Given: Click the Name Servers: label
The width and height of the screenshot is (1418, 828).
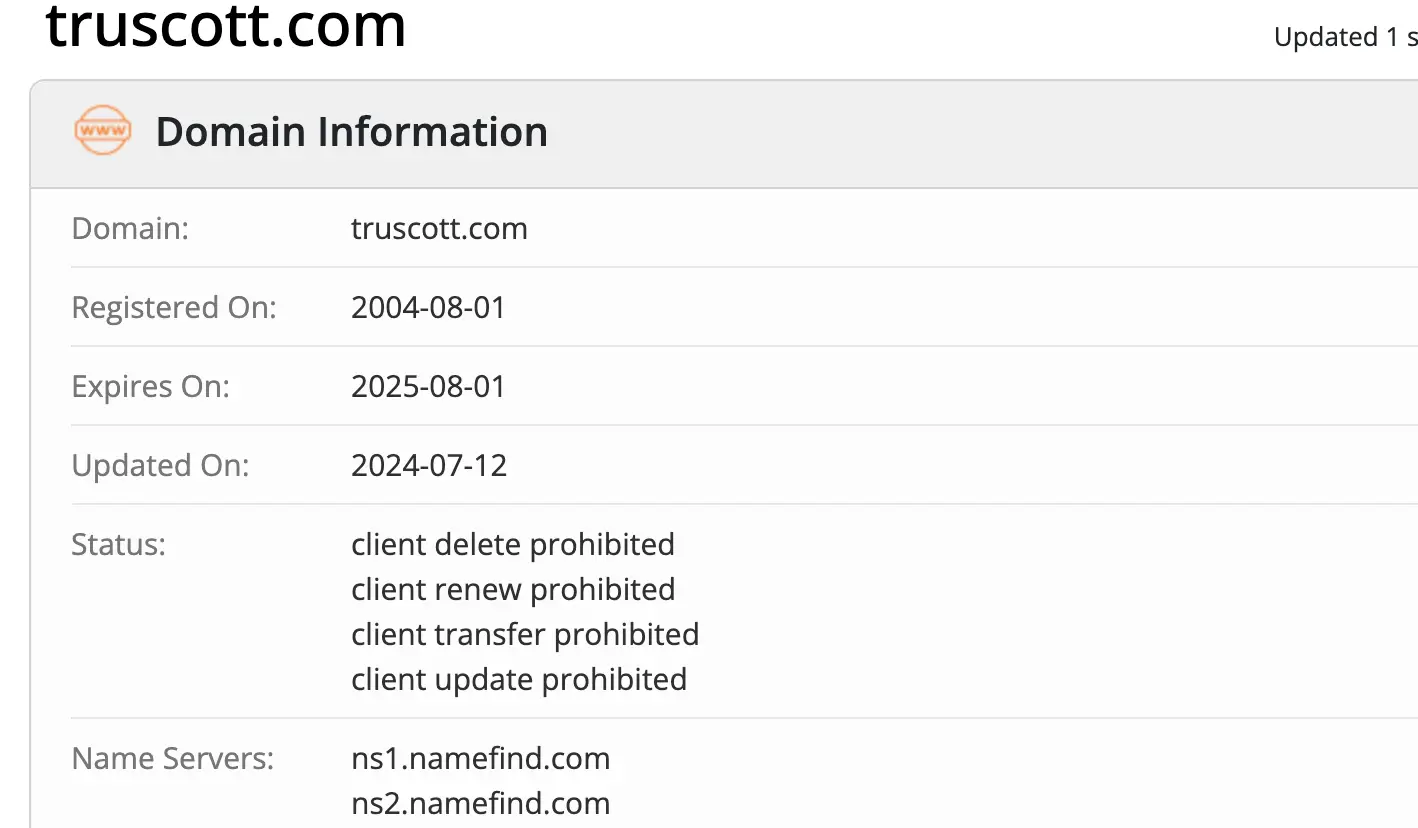Looking at the screenshot, I should point(172,758).
